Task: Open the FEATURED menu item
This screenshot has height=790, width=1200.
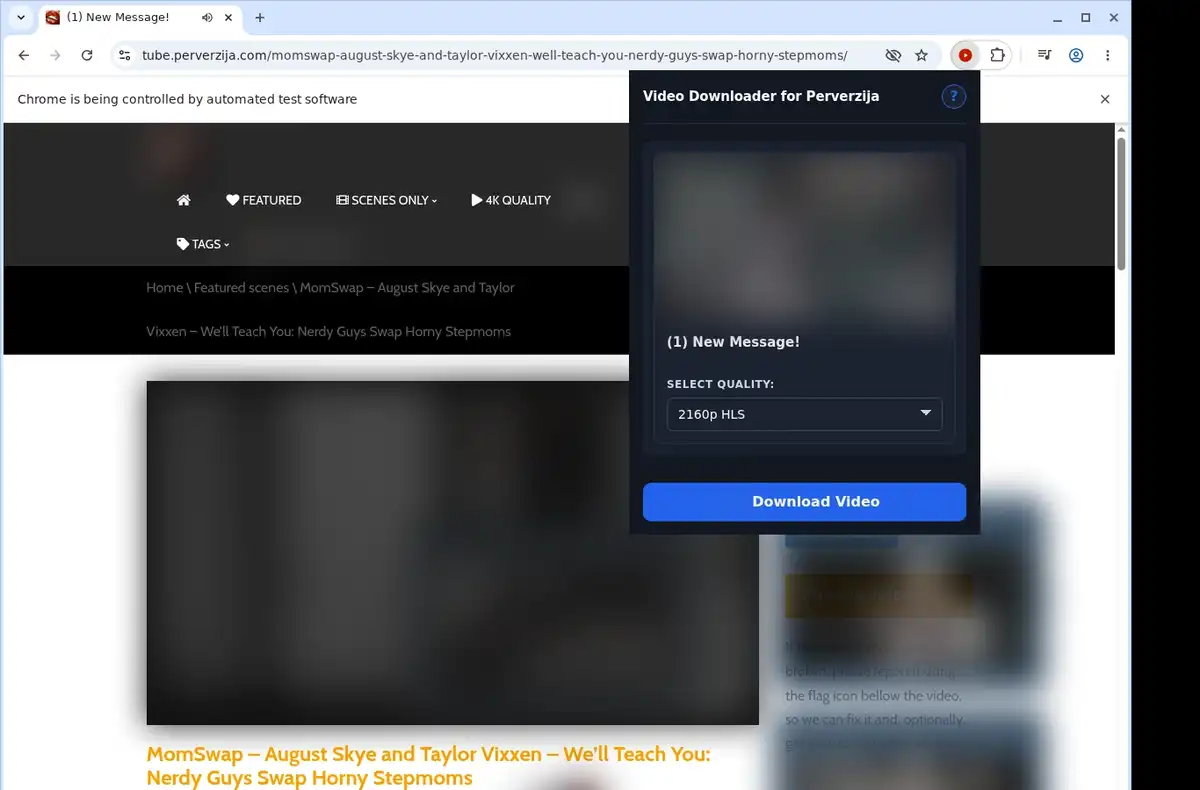Action: pos(264,200)
